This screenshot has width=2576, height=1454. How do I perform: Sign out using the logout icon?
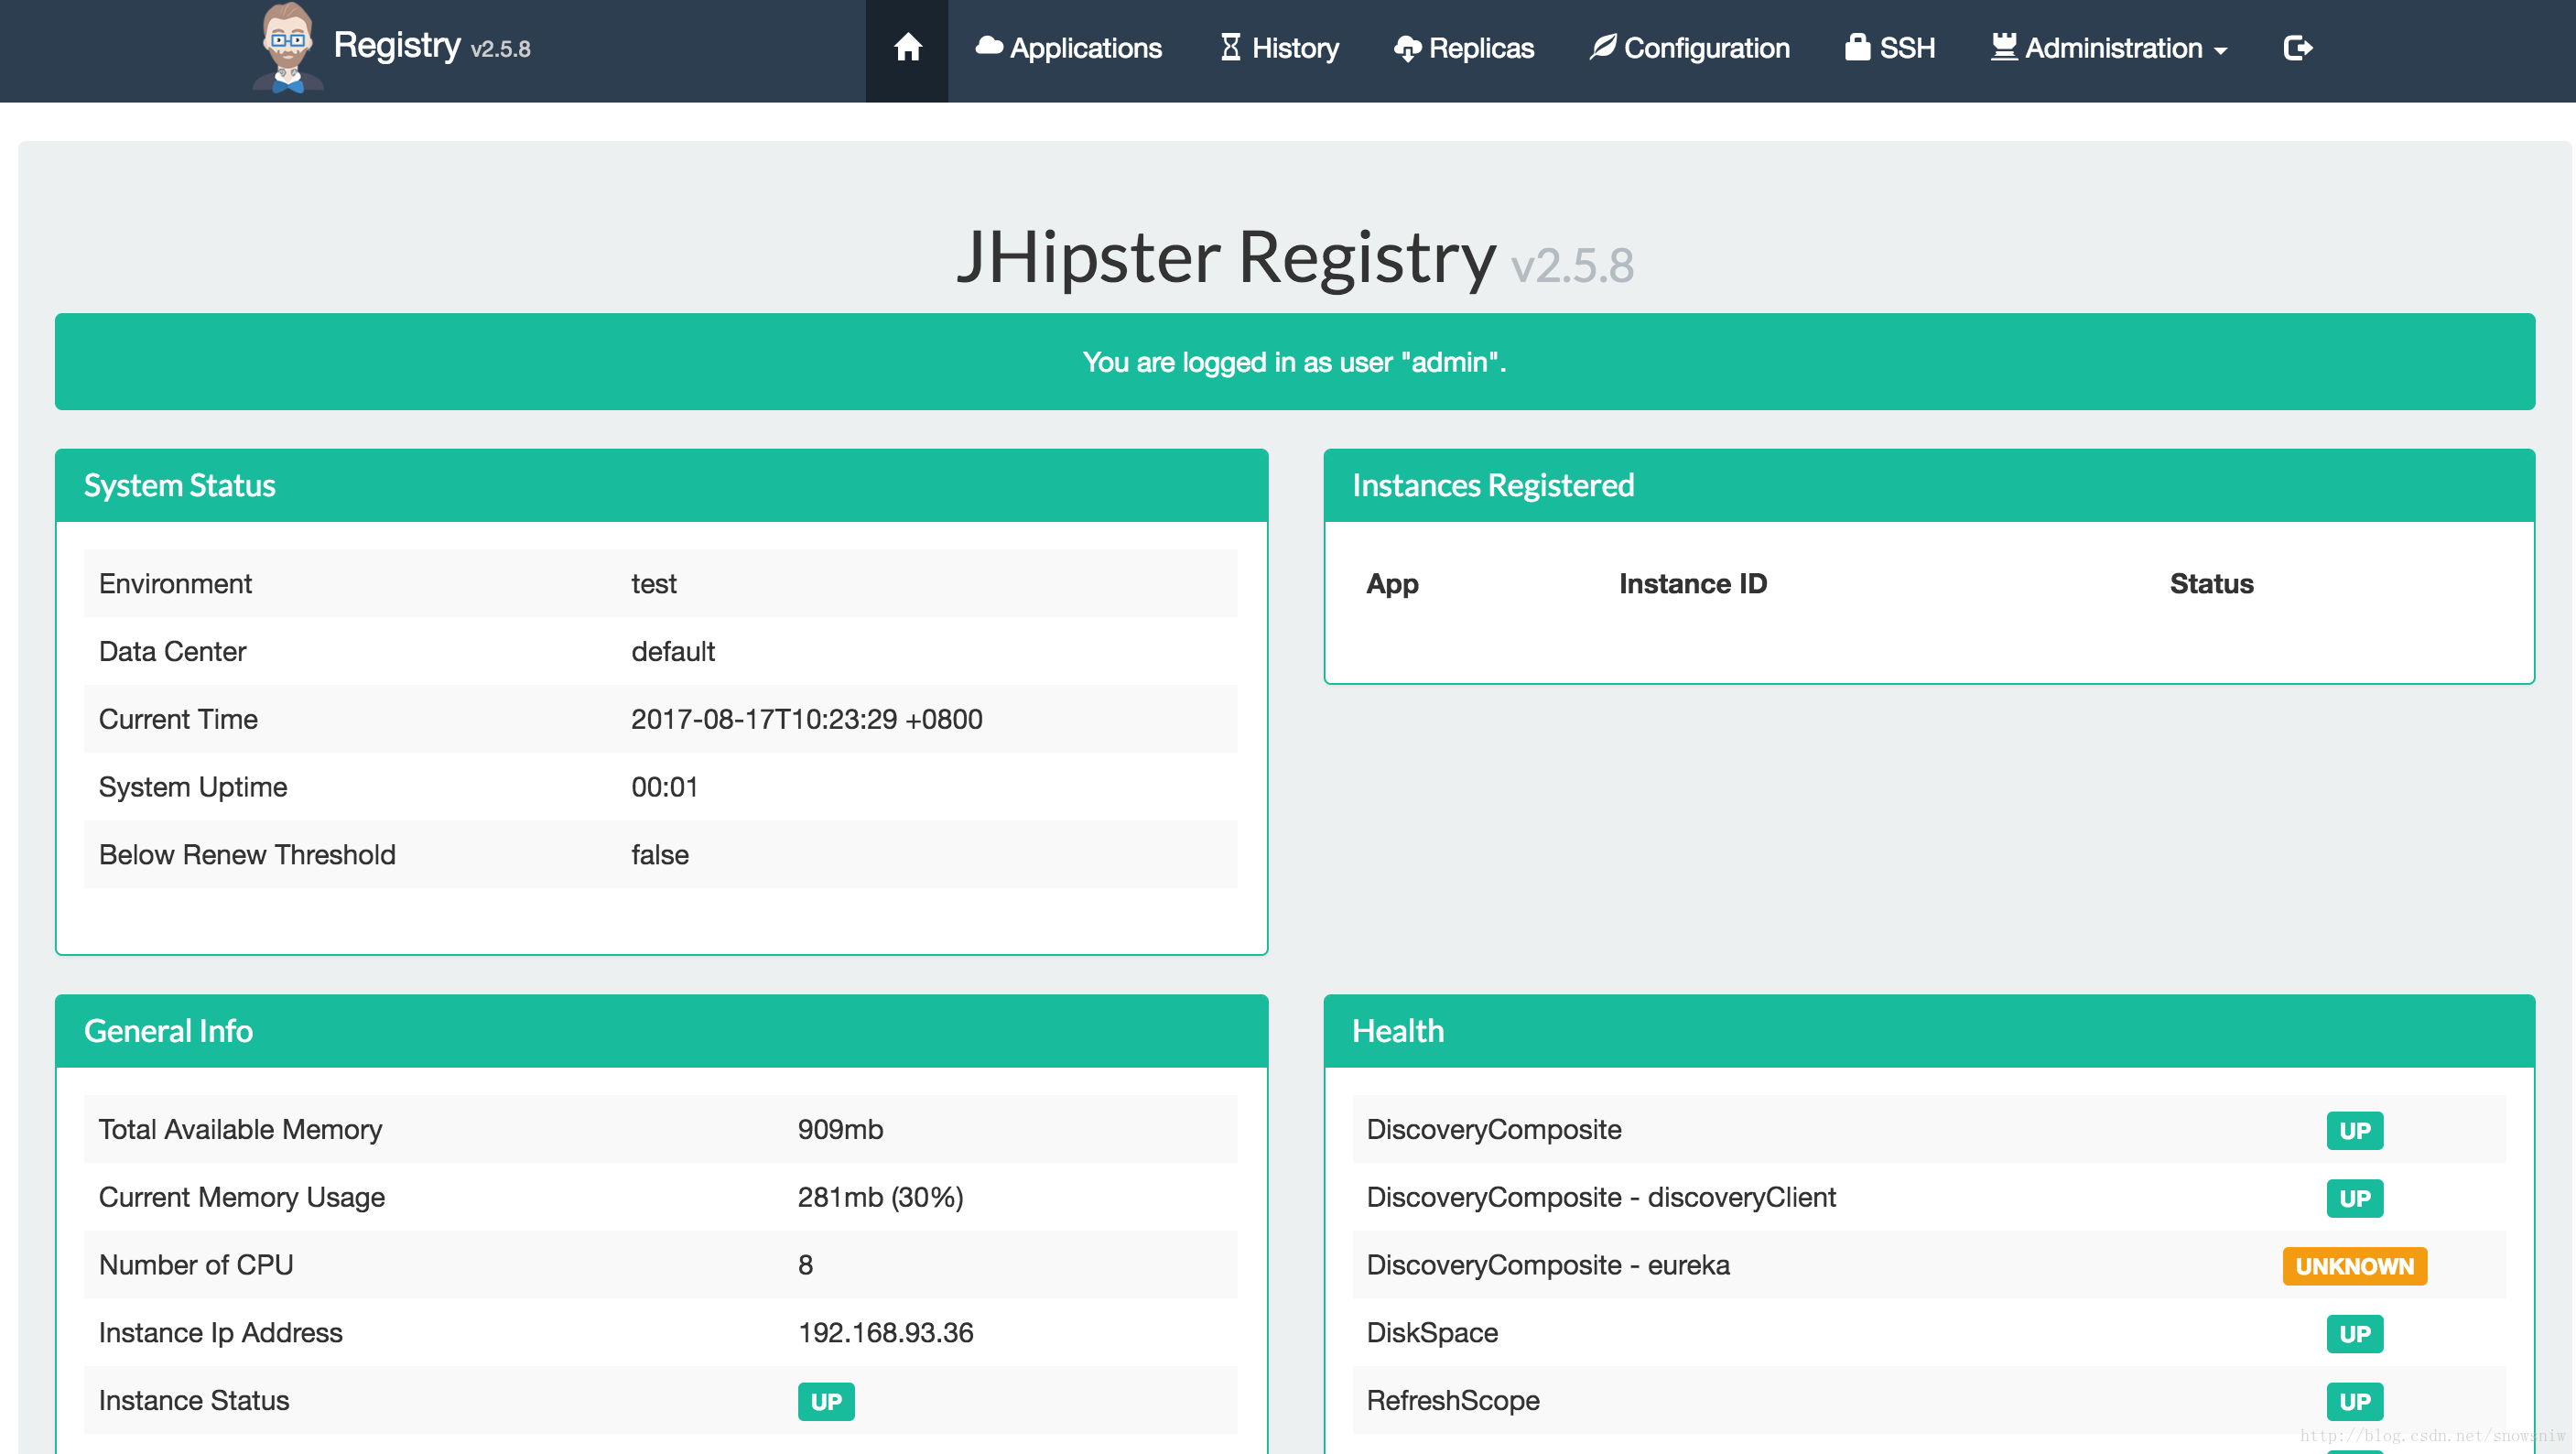click(x=2298, y=47)
